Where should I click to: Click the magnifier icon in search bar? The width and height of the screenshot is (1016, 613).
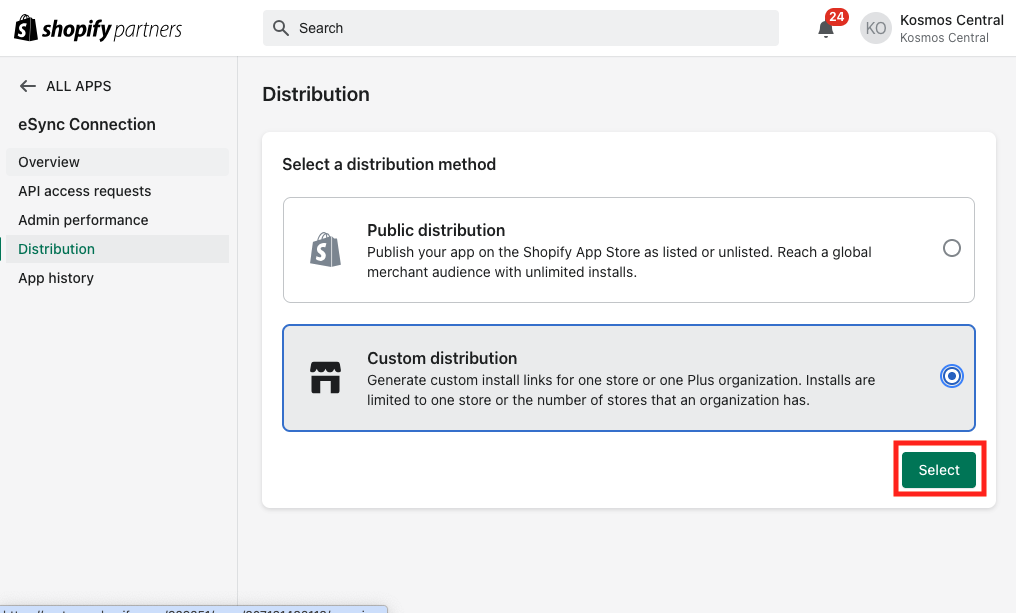pyautogui.click(x=281, y=28)
